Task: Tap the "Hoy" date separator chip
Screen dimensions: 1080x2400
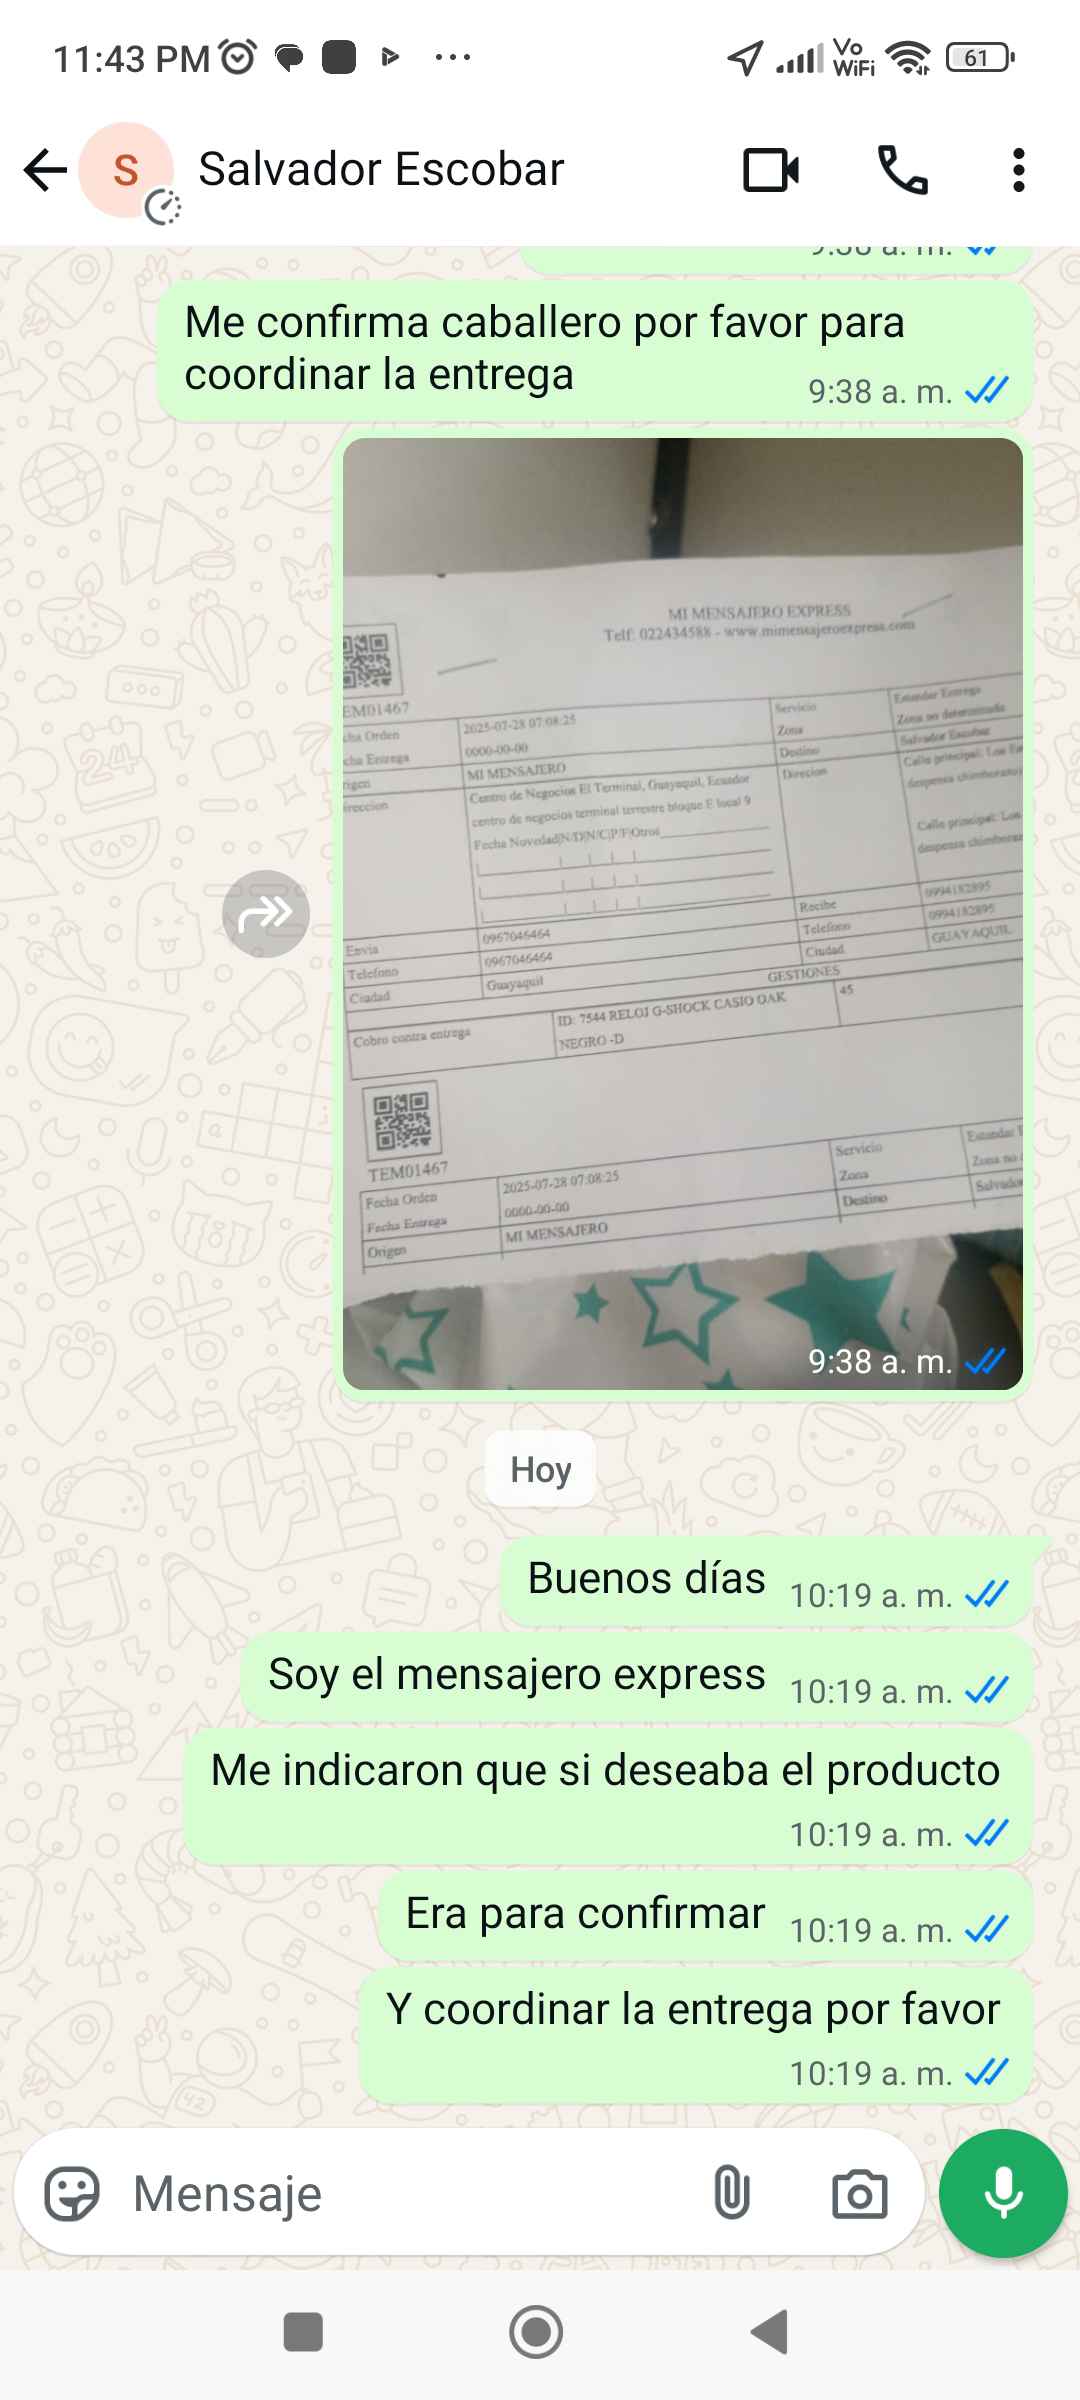Action: pos(540,1469)
